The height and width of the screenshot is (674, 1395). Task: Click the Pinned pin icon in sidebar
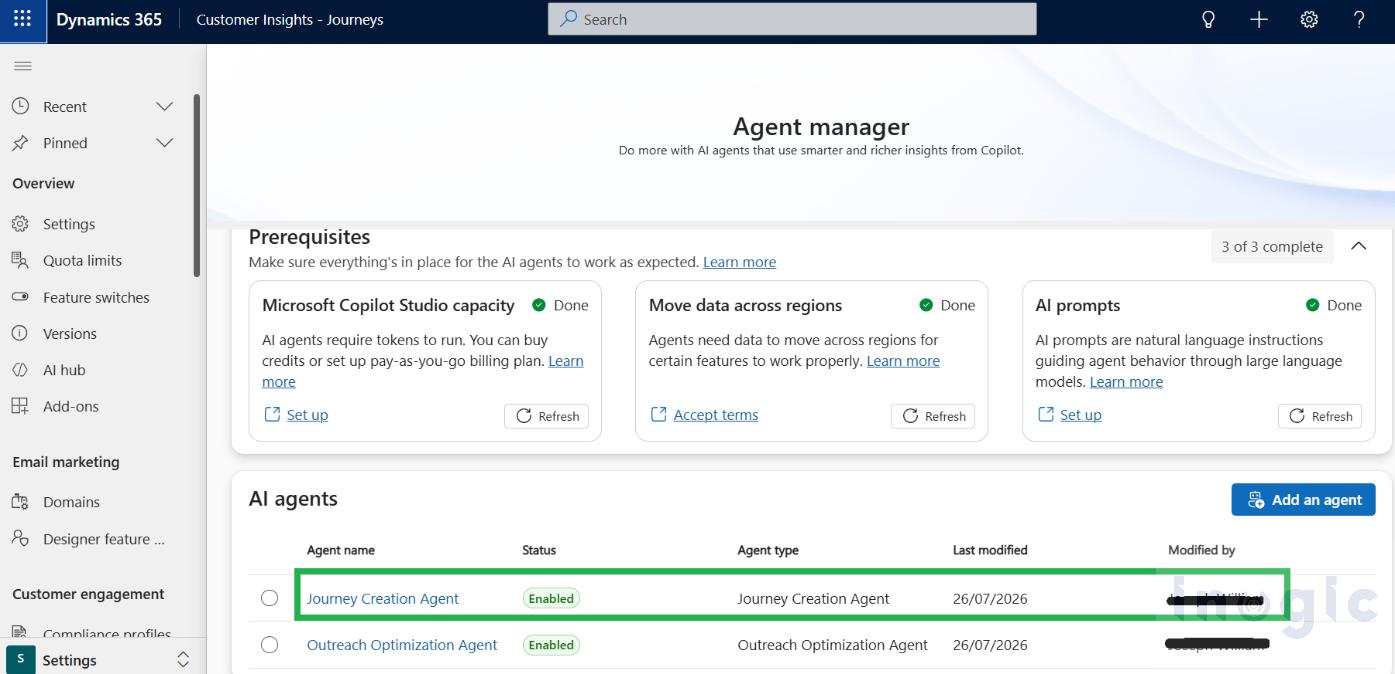20,143
